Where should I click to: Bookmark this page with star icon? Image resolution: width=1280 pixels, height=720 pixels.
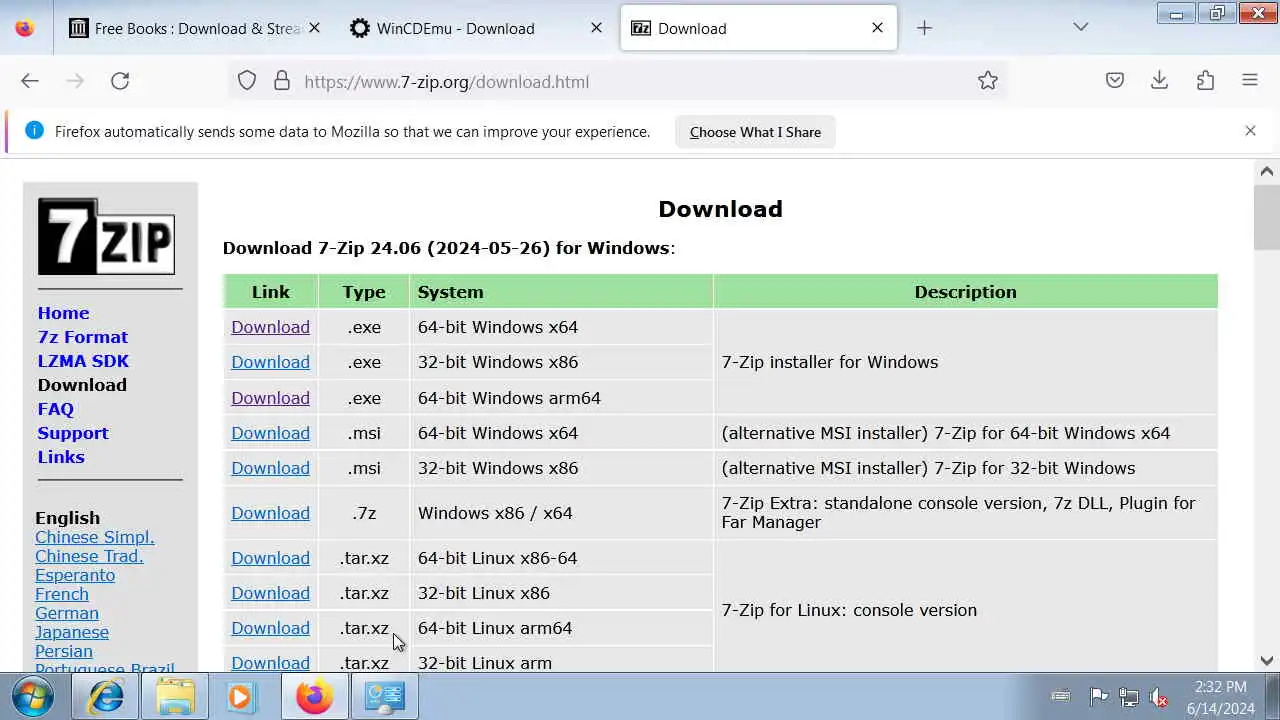(988, 81)
